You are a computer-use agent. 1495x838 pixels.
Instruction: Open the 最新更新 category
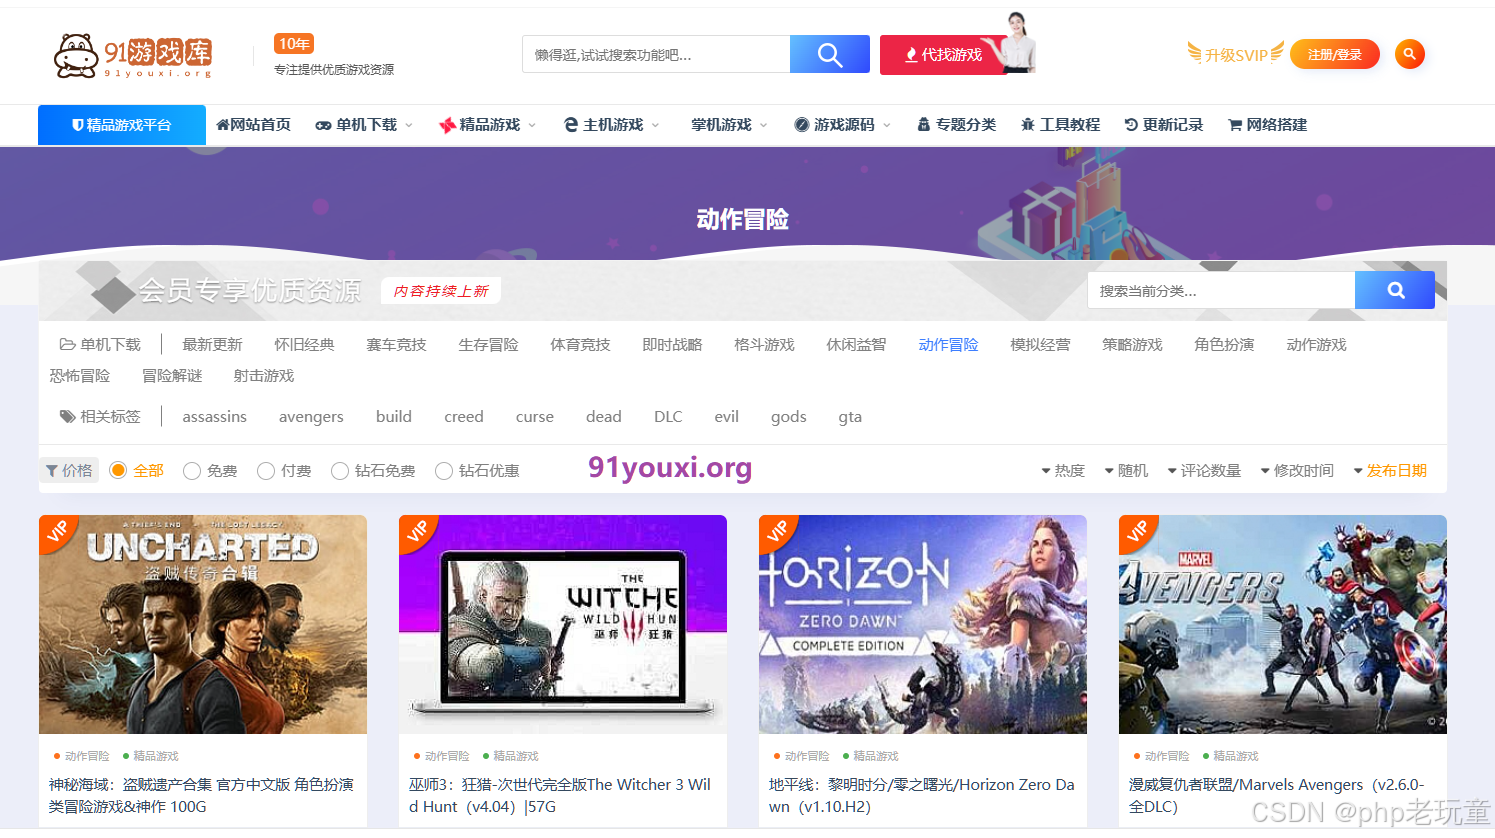point(212,344)
